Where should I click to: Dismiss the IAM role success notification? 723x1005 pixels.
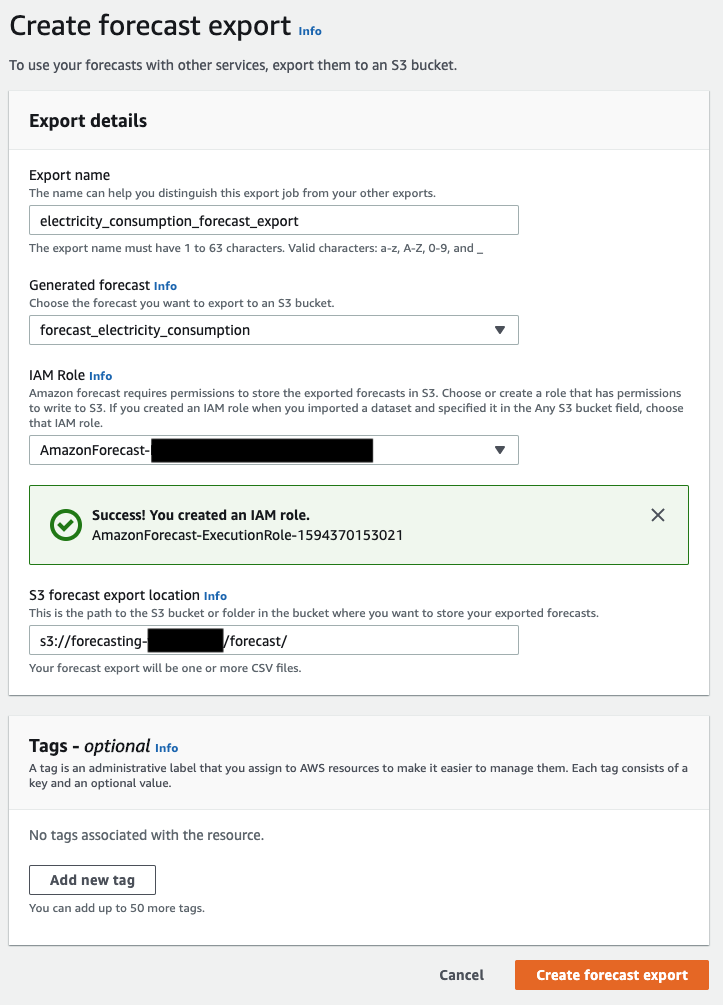coord(657,515)
